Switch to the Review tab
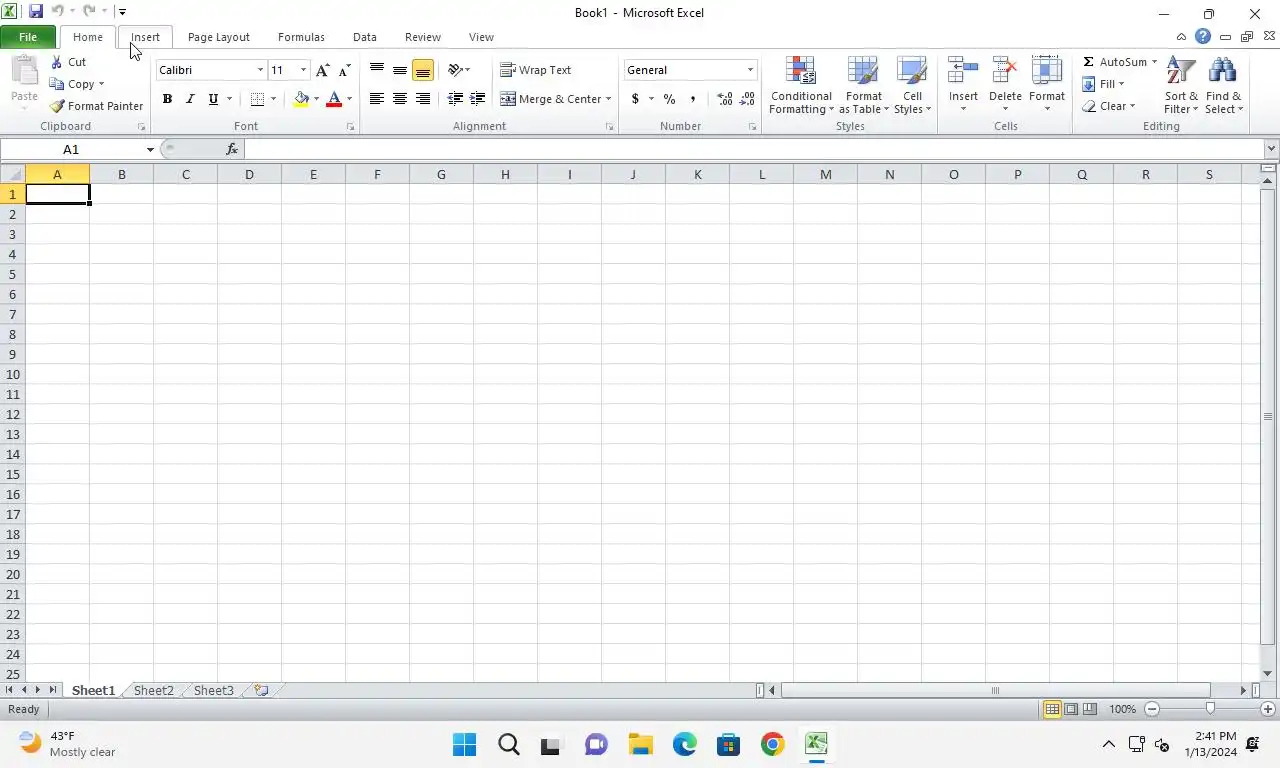 pos(423,37)
